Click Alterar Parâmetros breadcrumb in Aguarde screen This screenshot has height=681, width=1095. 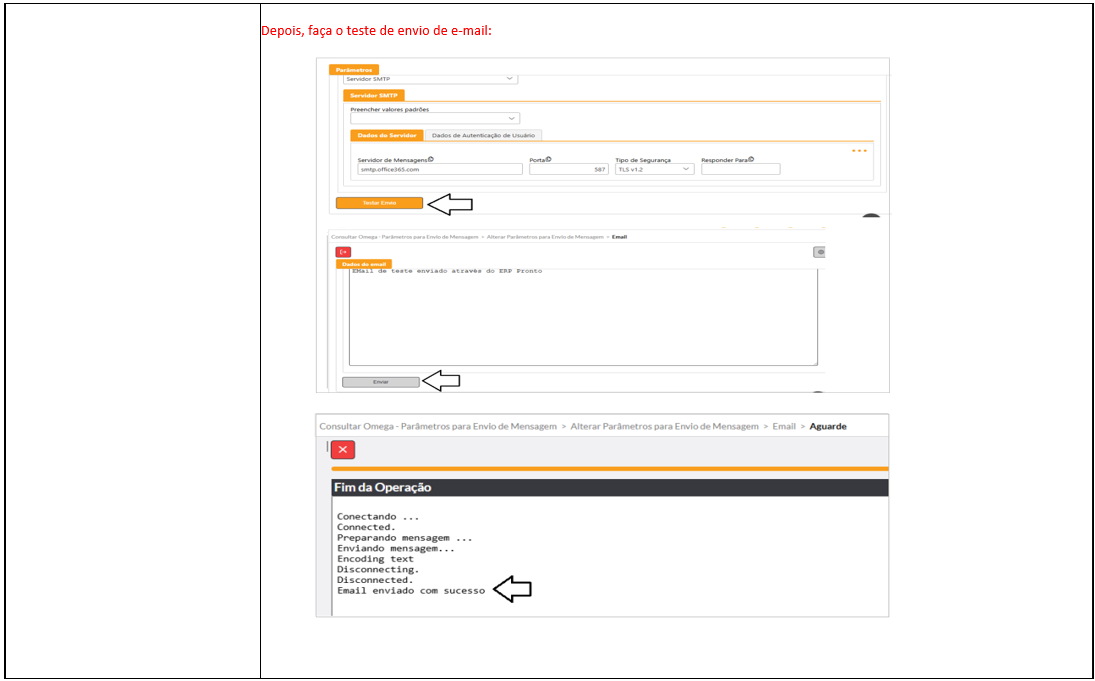(x=664, y=426)
